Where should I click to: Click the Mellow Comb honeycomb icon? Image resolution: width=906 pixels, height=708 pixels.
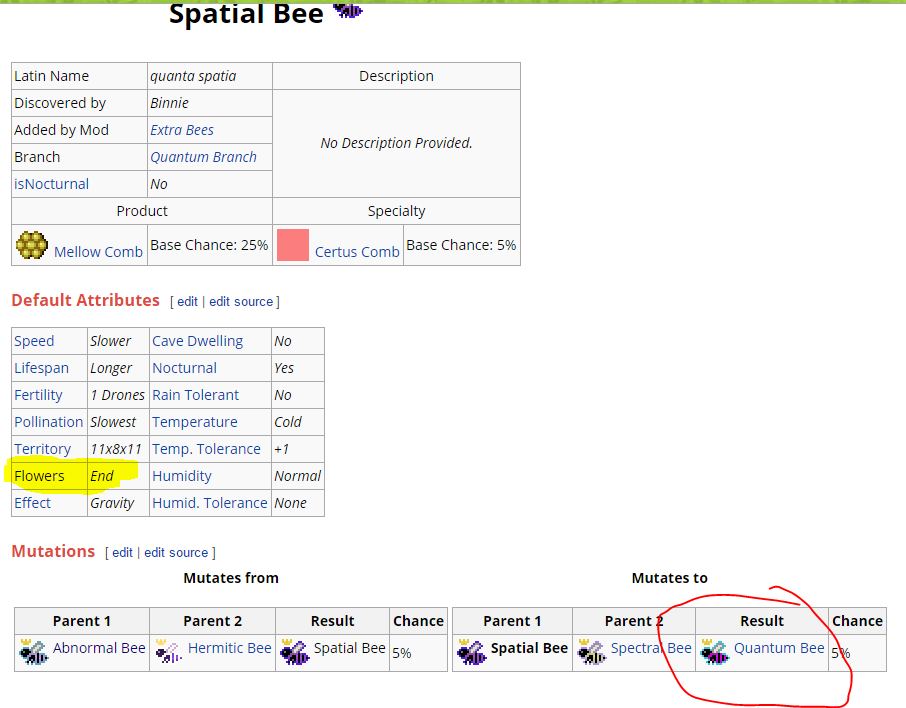(32, 245)
